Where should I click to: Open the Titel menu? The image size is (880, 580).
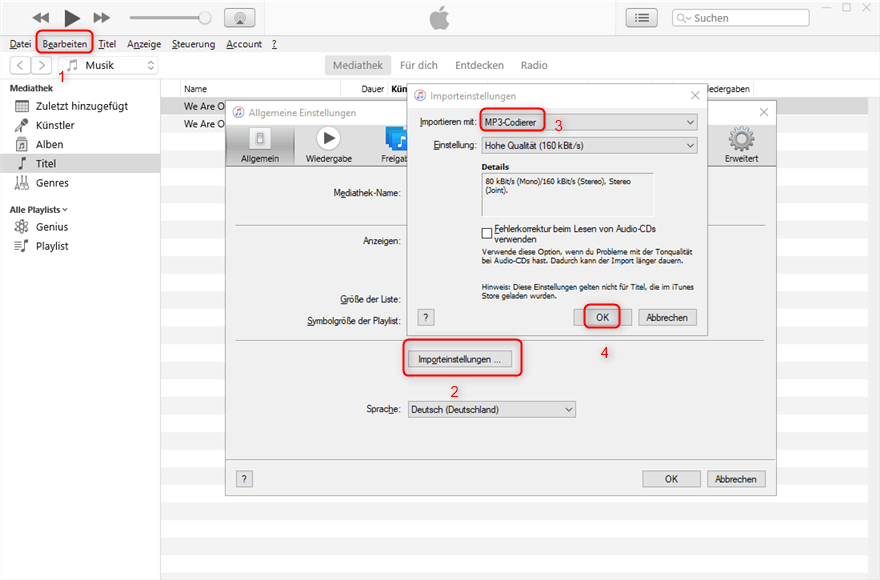(x=107, y=44)
